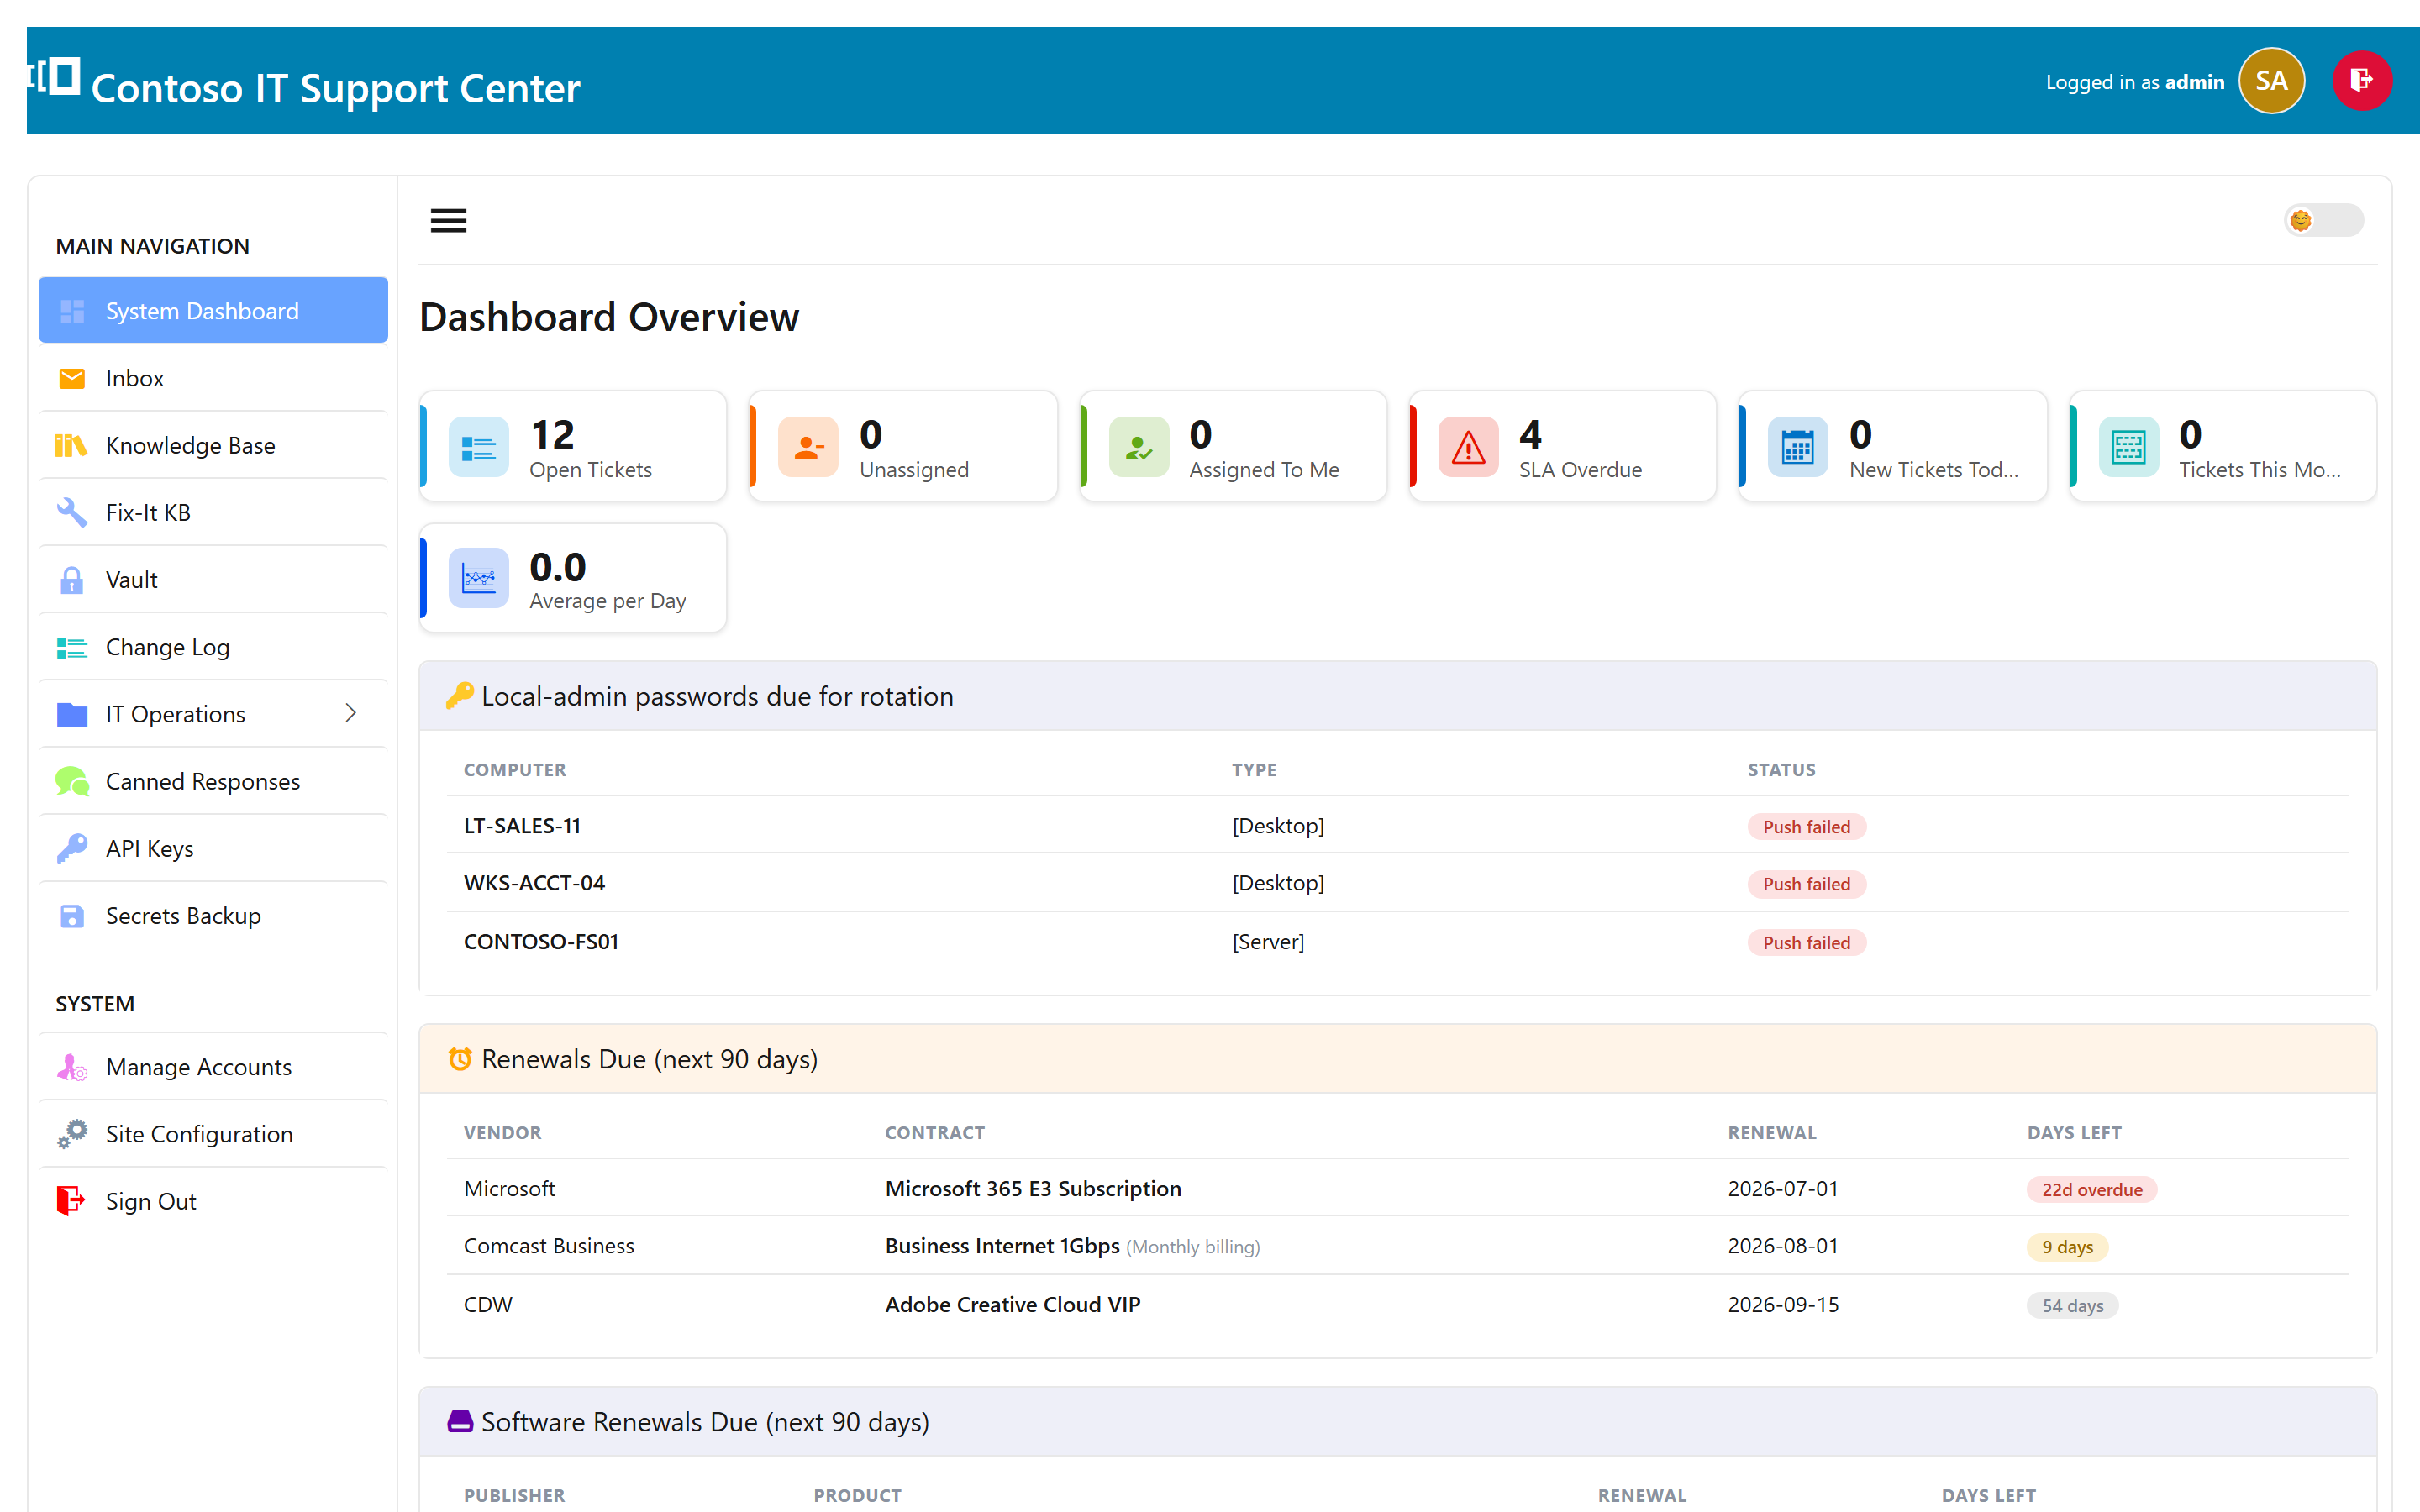Screen dimensions: 2420x1512
Task: Click computer name WKS-ACCT-04
Action: coord(534,883)
